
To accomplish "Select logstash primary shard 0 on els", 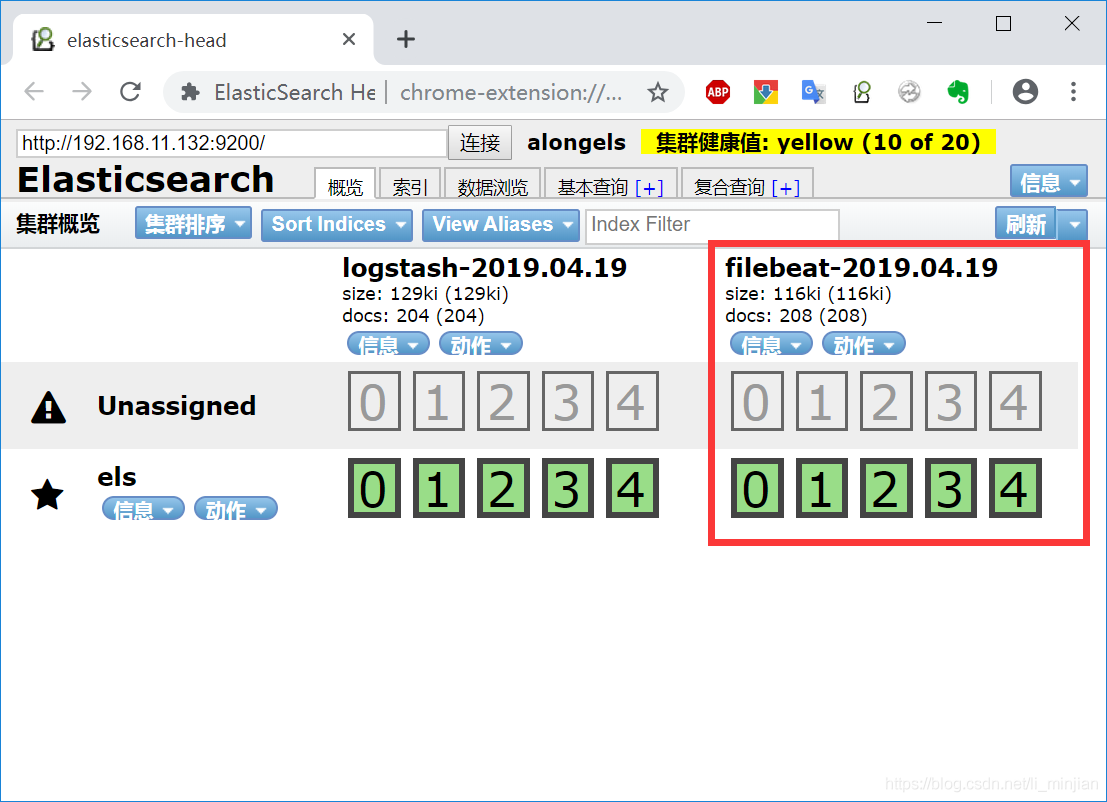I will pos(374,488).
